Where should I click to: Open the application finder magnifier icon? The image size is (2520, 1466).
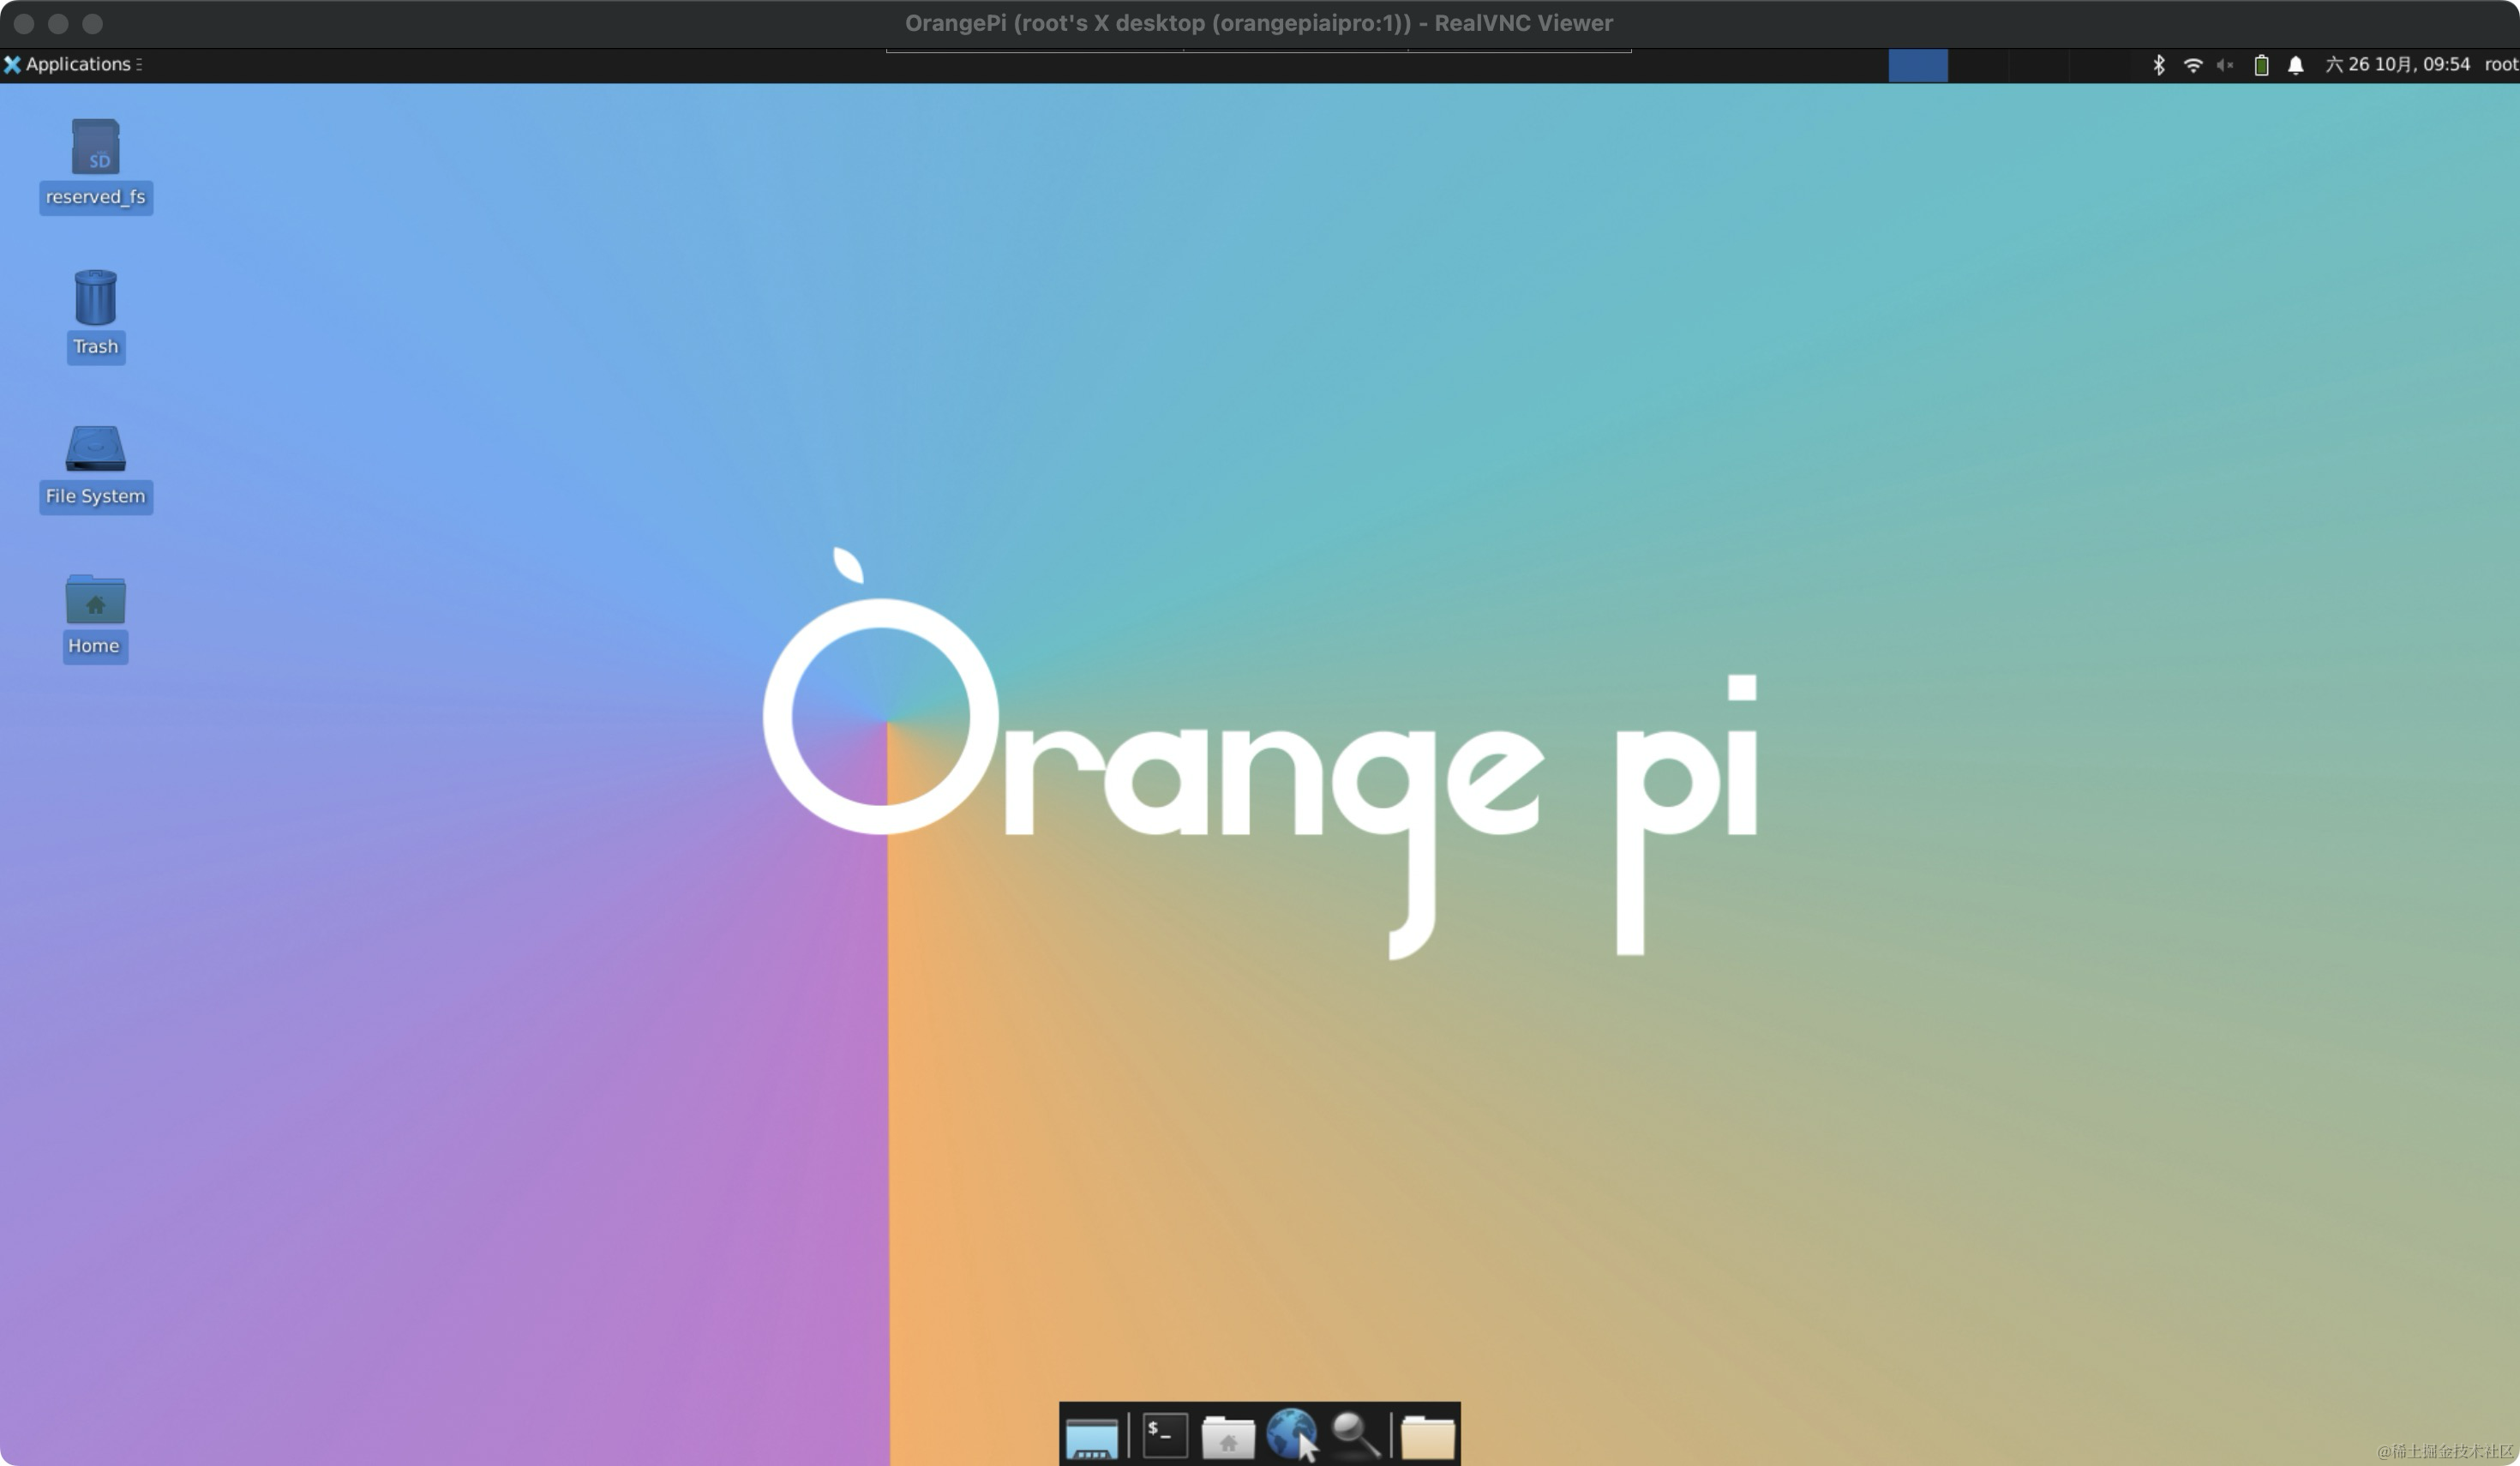tap(1355, 1434)
